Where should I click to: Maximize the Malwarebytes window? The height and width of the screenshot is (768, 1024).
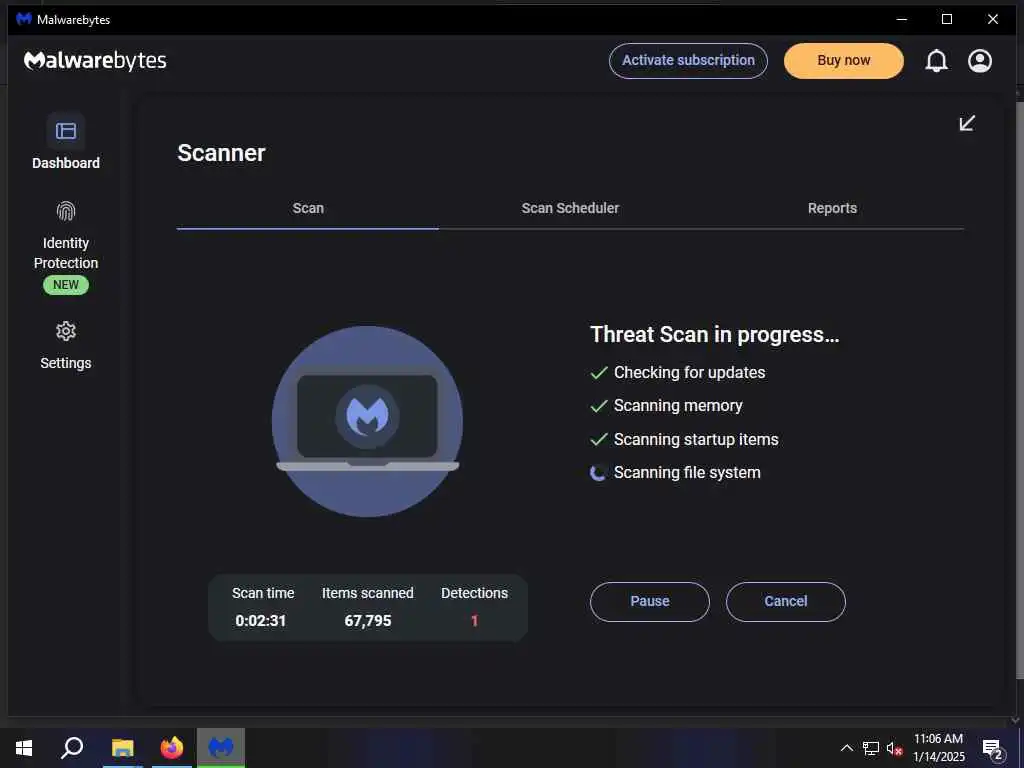point(947,19)
